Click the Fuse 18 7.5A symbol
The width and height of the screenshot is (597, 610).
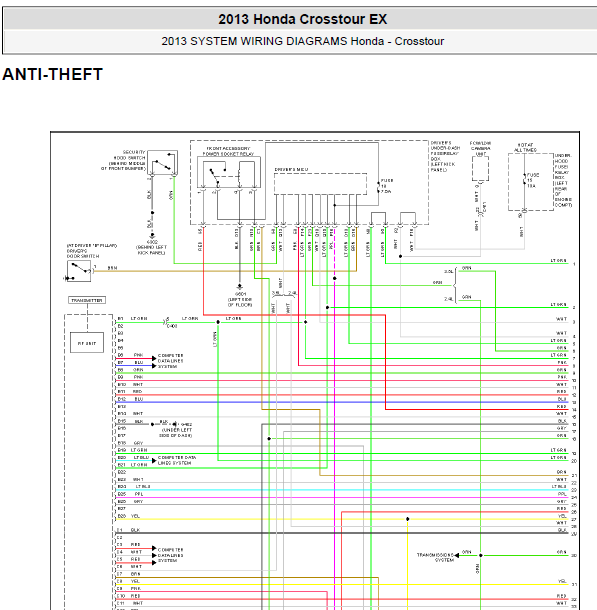378,187
